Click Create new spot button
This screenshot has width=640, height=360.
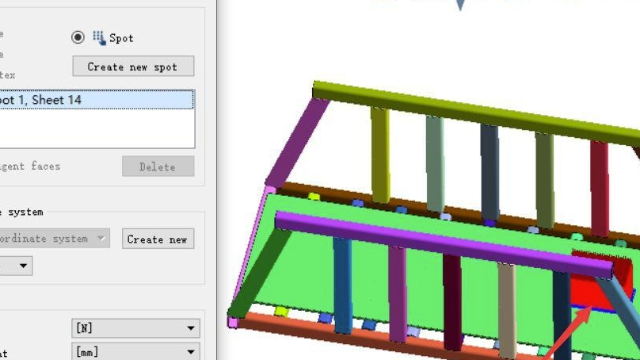pyautogui.click(x=133, y=67)
